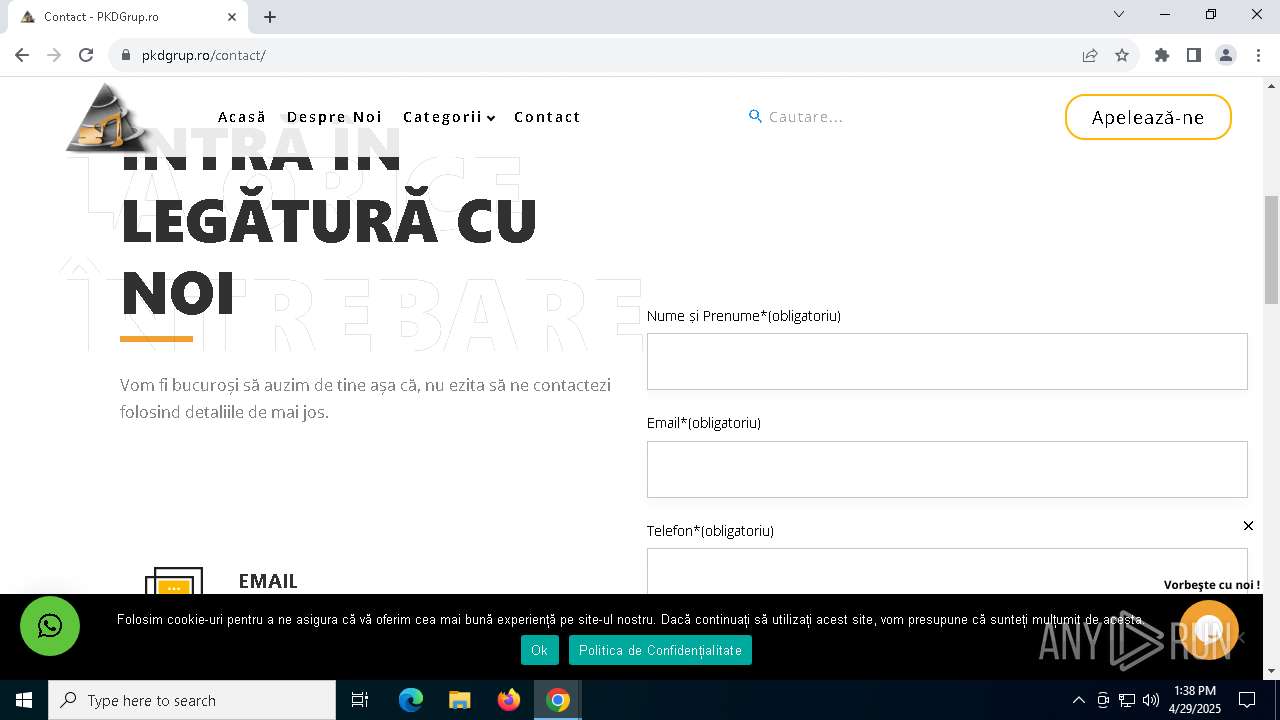Click the address bar URL
This screenshot has height=720, width=1280.
click(204, 55)
